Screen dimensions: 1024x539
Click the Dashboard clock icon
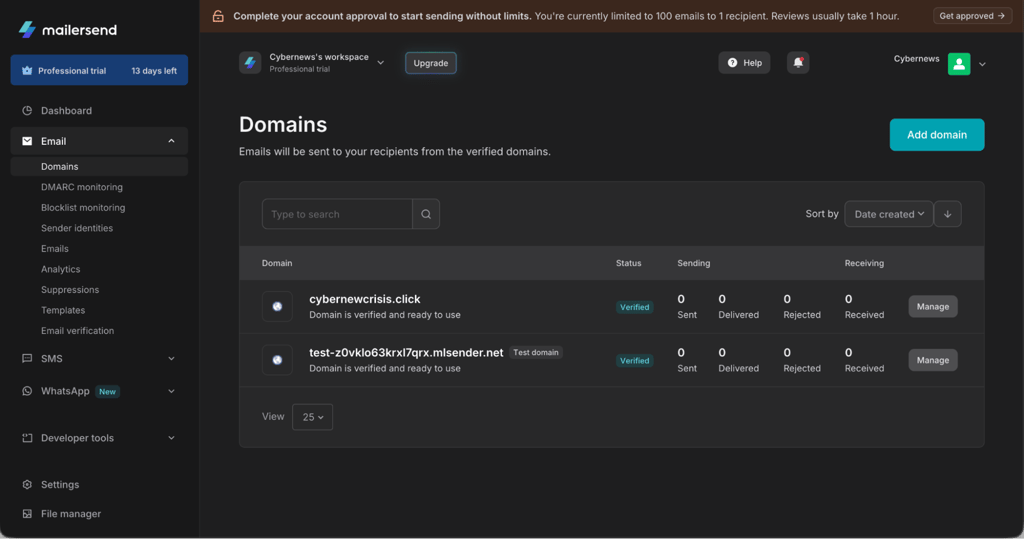coord(27,110)
